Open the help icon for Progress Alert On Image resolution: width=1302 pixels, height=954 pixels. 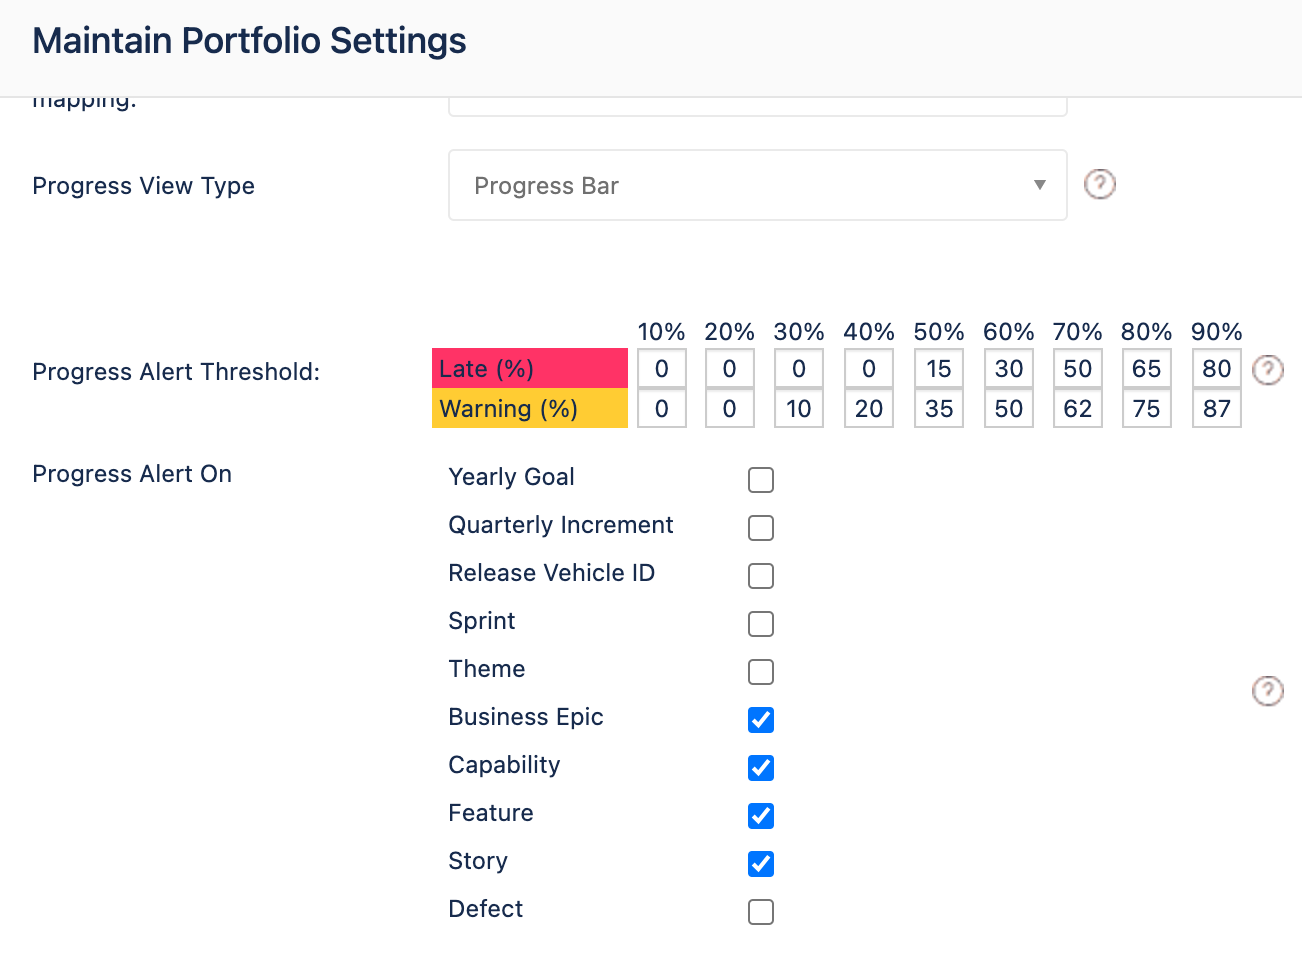(1268, 690)
